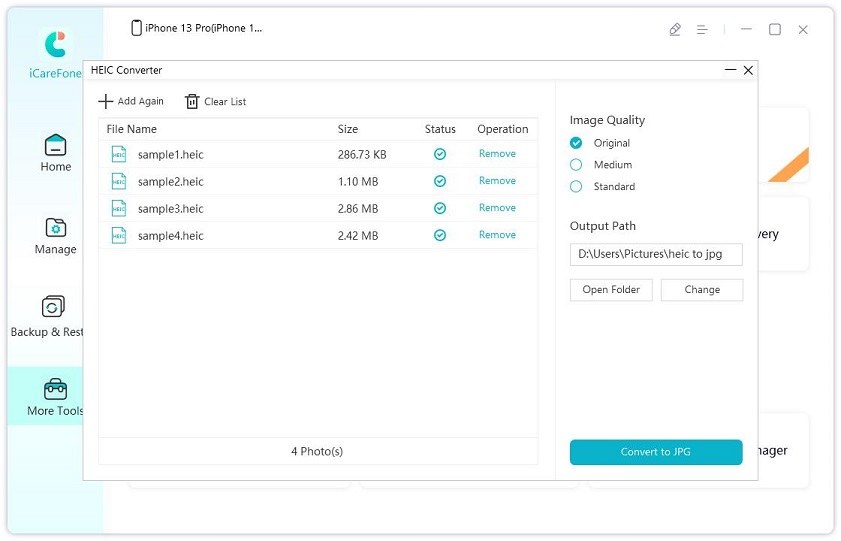Click the Convert to JPG button
The width and height of the screenshot is (841, 541).
[x=656, y=452]
